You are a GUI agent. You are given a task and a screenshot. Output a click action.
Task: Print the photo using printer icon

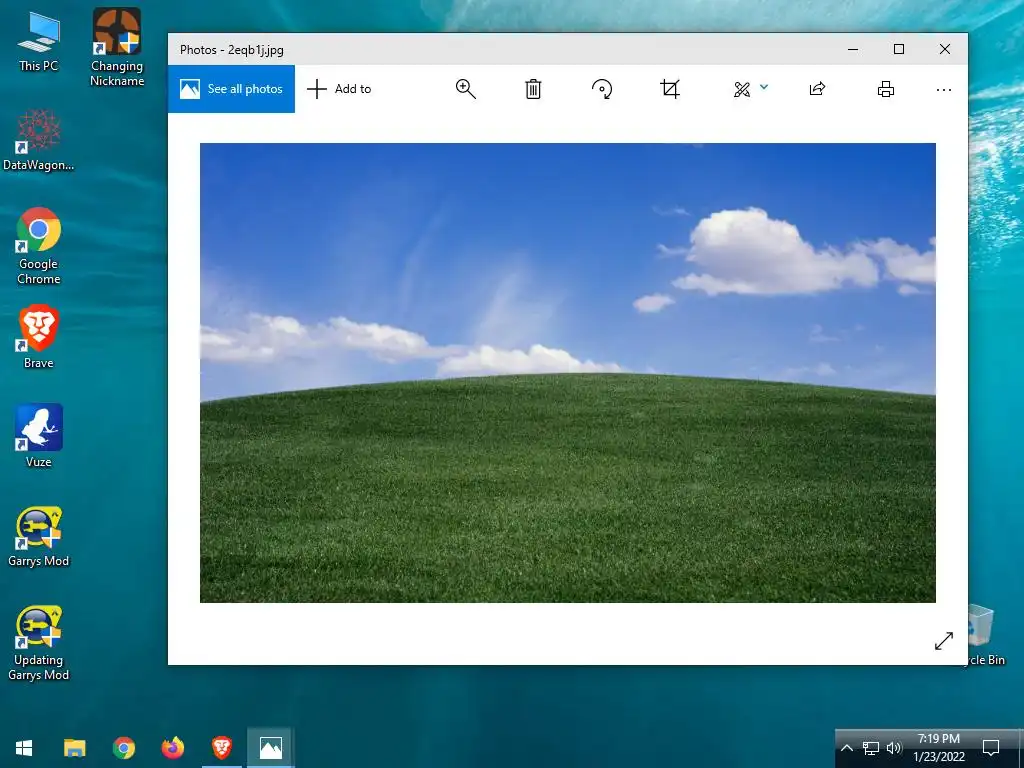886,89
